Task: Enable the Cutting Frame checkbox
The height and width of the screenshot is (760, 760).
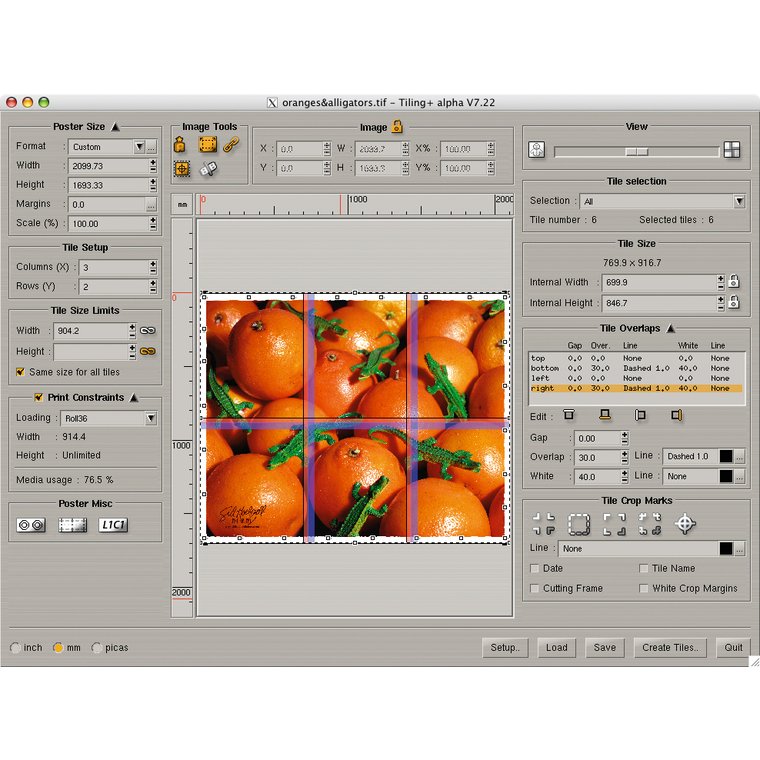Action: (x=535, y=589)
